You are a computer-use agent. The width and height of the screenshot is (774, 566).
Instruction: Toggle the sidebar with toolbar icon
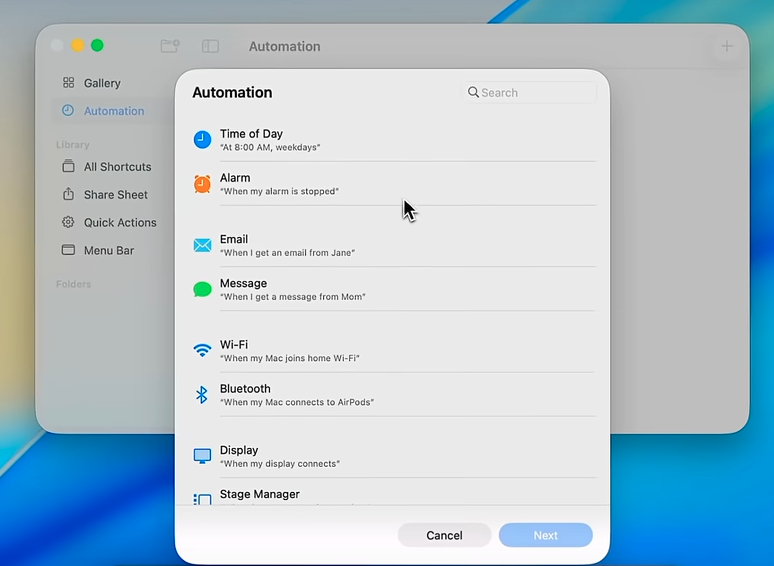210,46
